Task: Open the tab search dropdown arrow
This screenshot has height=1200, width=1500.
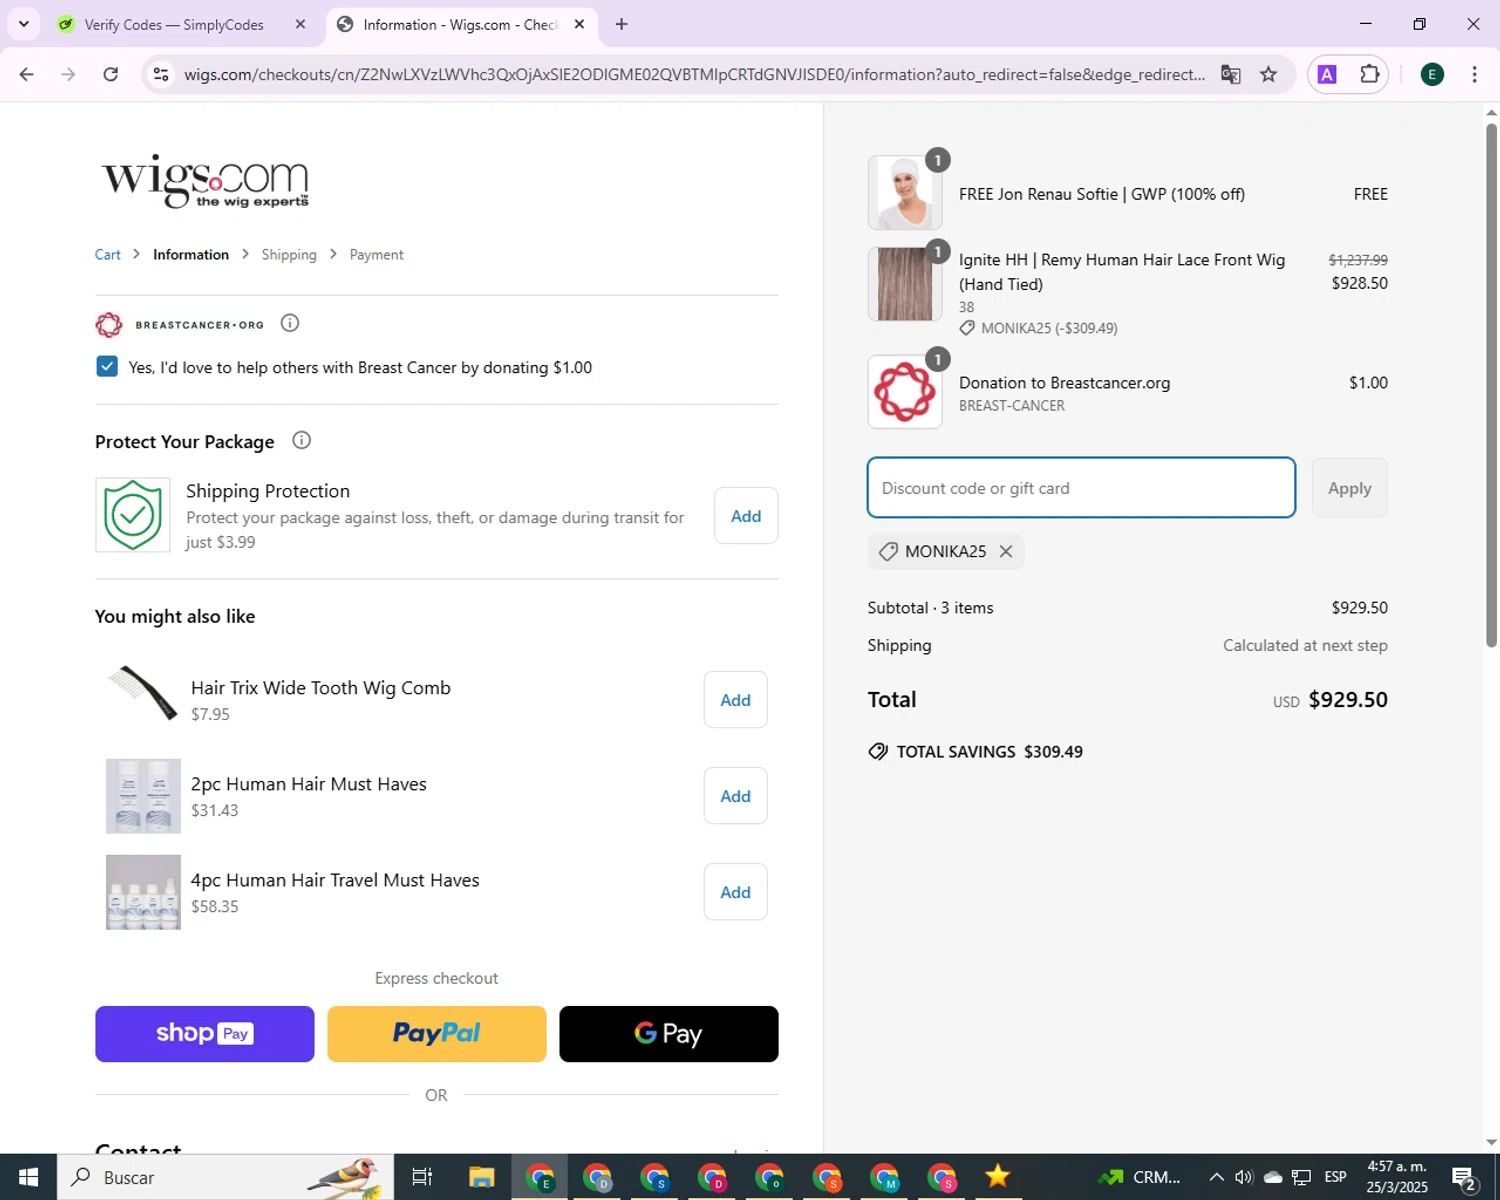Action: [23, 24]
